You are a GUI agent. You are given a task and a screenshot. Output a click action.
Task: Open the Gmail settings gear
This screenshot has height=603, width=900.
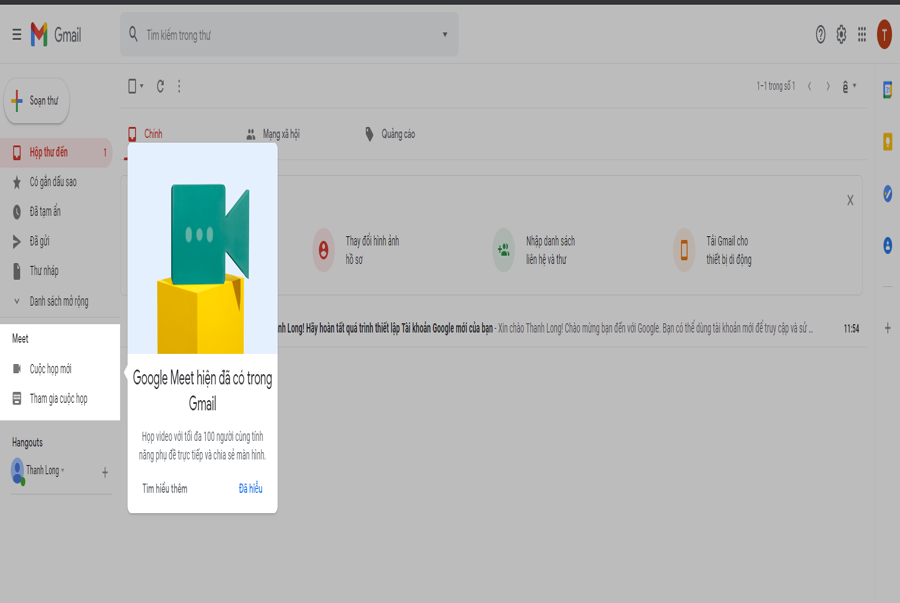[841, 34]
